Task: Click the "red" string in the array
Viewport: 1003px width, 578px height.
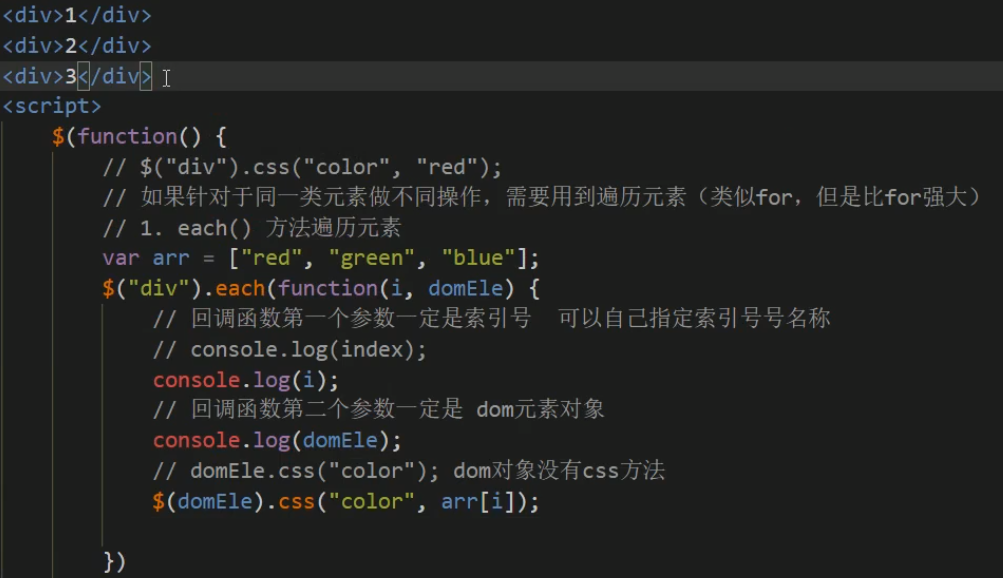Action: pos(270,258)
